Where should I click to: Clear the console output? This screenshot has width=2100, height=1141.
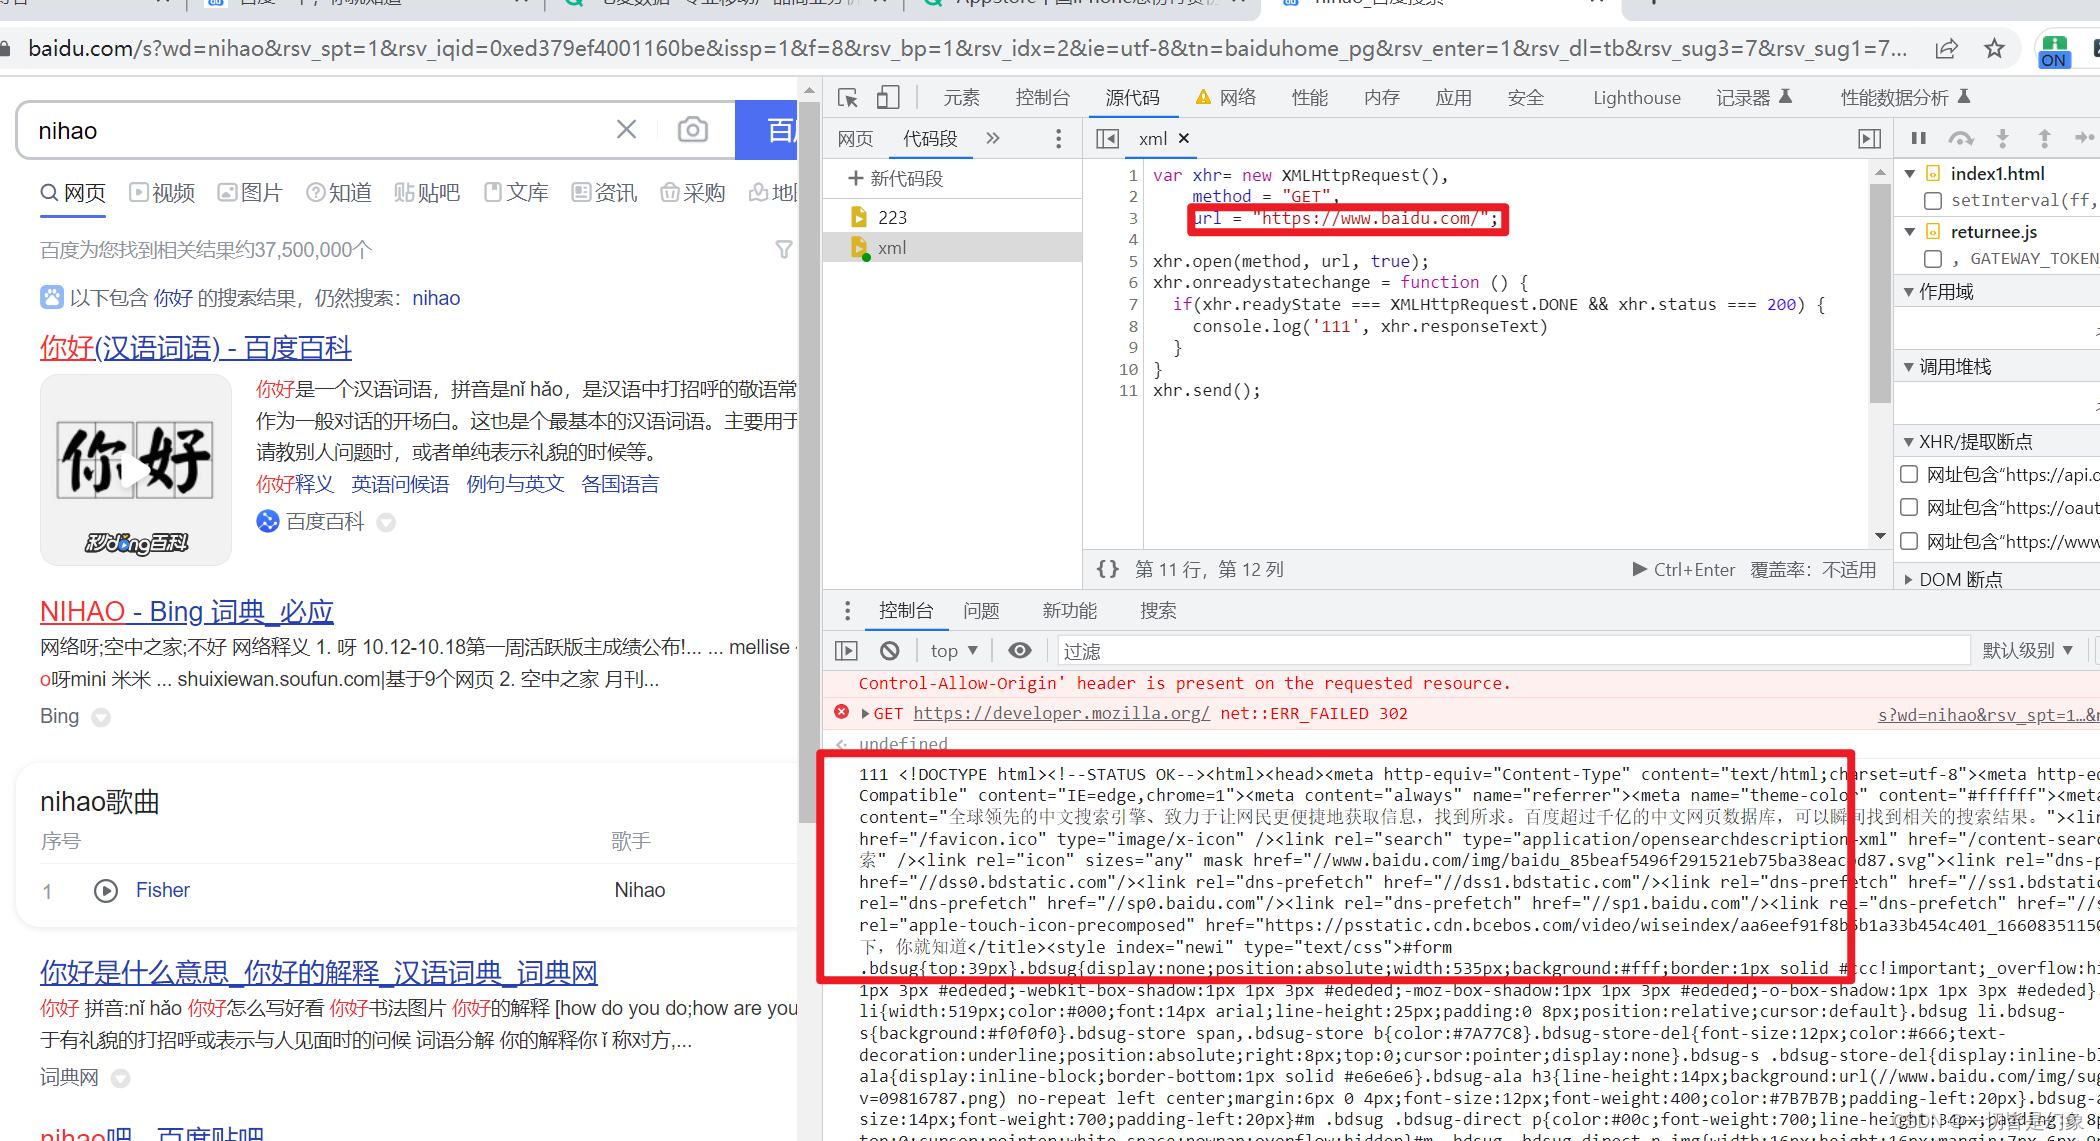point(889,651)
